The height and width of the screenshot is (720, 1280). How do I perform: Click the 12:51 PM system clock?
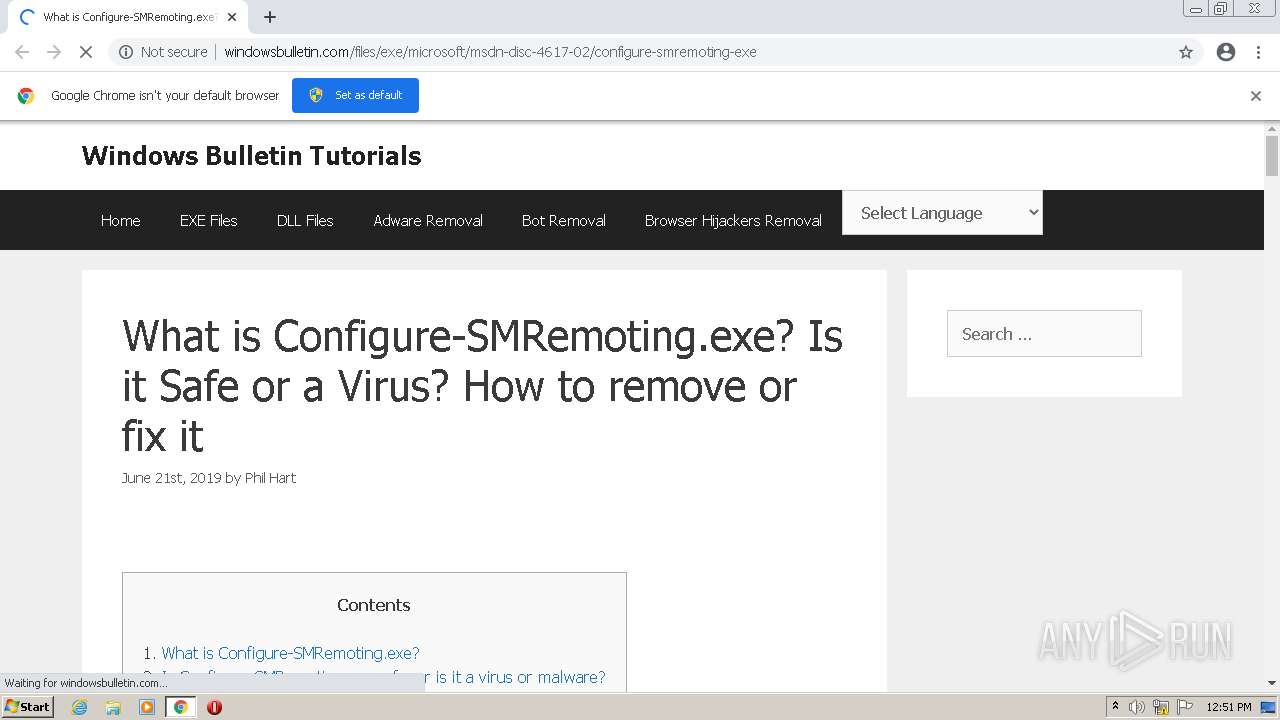[x=1229, y=707]
